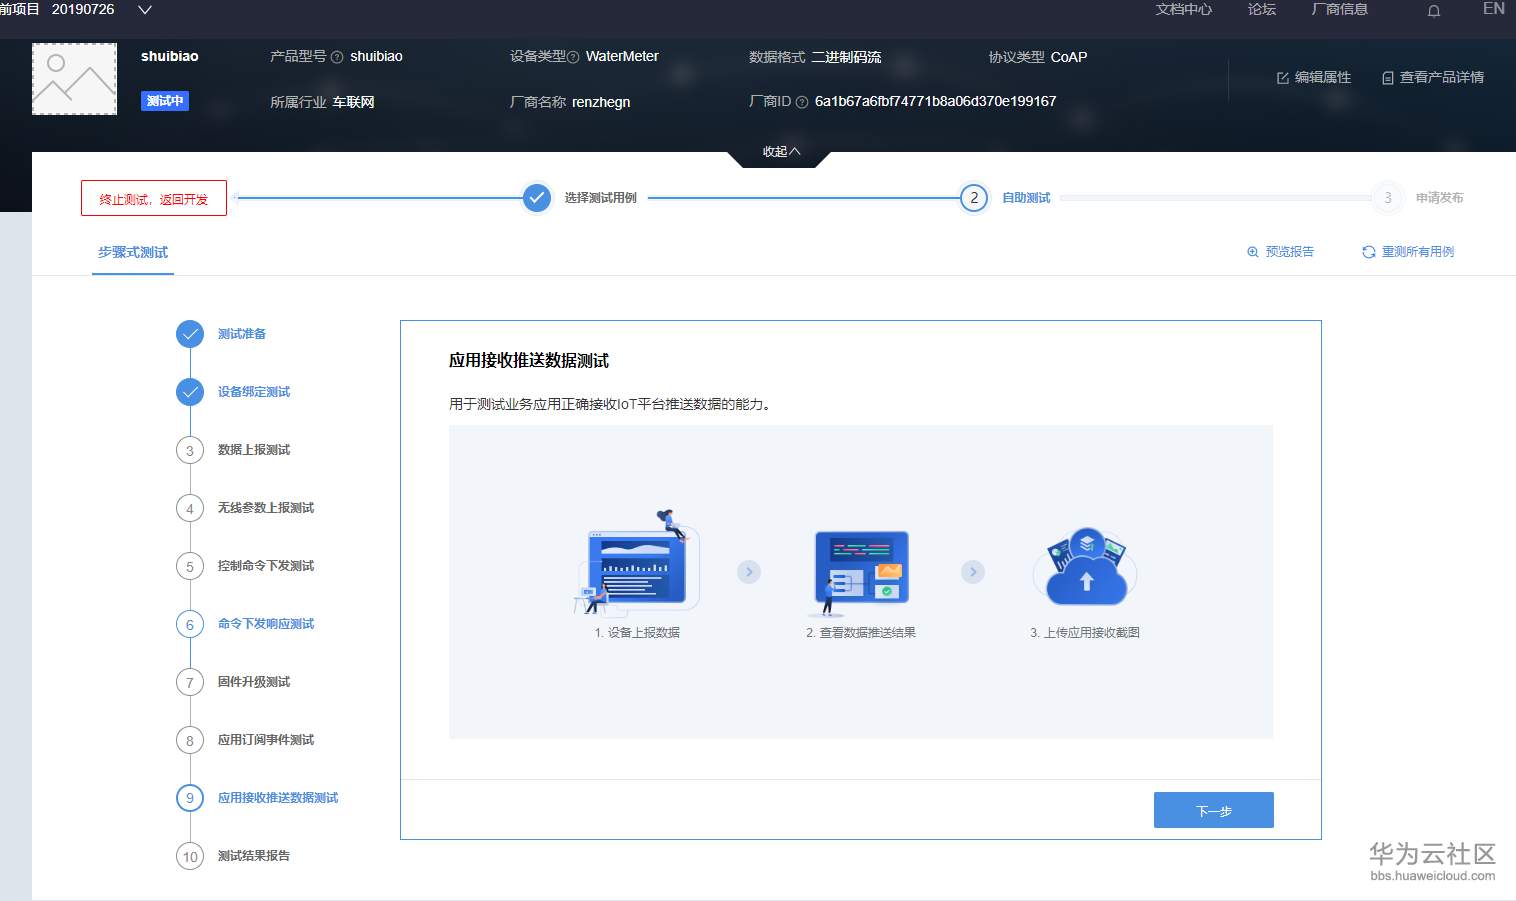The image size is (1516, 901).
Task: Click the completed 选择测试用例 step checkmark
Action: tap(537, 198)
